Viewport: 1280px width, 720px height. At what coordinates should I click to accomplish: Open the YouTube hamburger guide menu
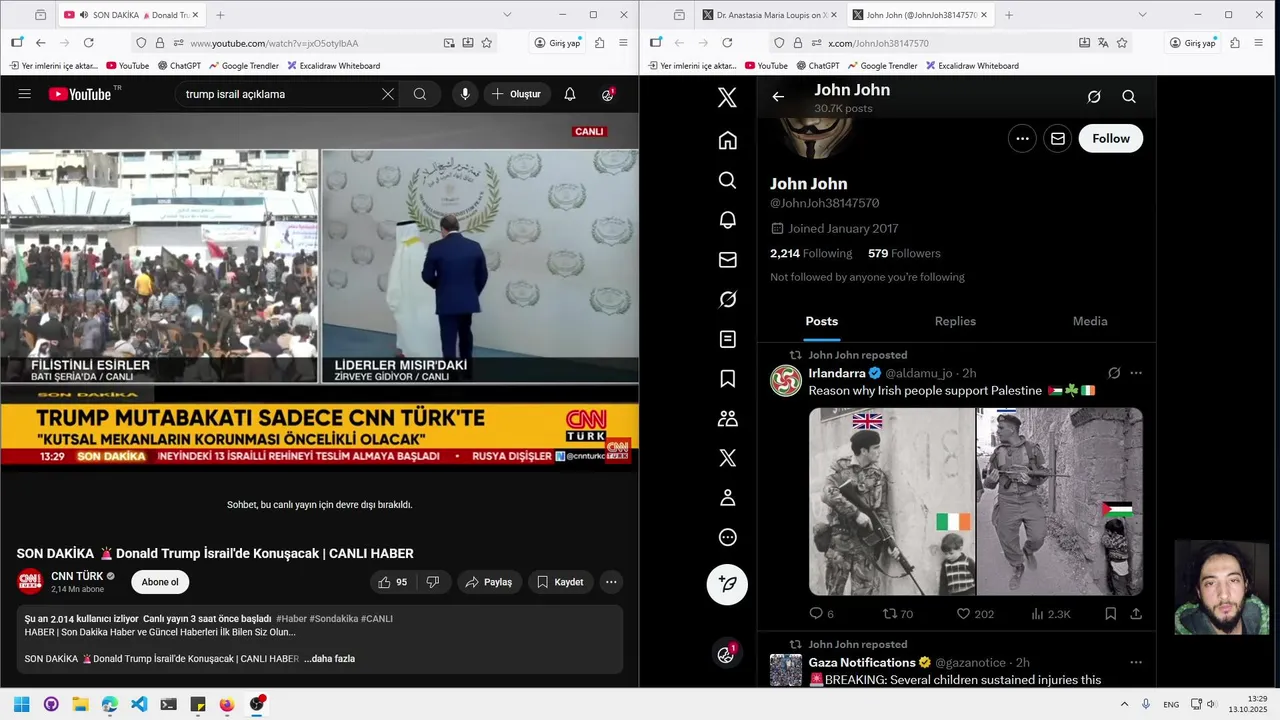[x=25, y=94]
